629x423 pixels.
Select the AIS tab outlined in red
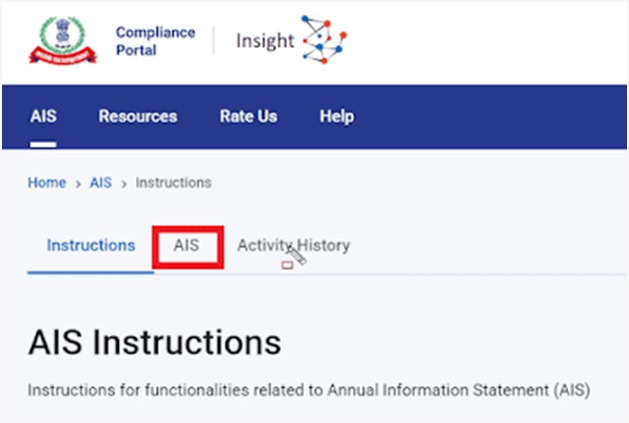tap(187, 245)
